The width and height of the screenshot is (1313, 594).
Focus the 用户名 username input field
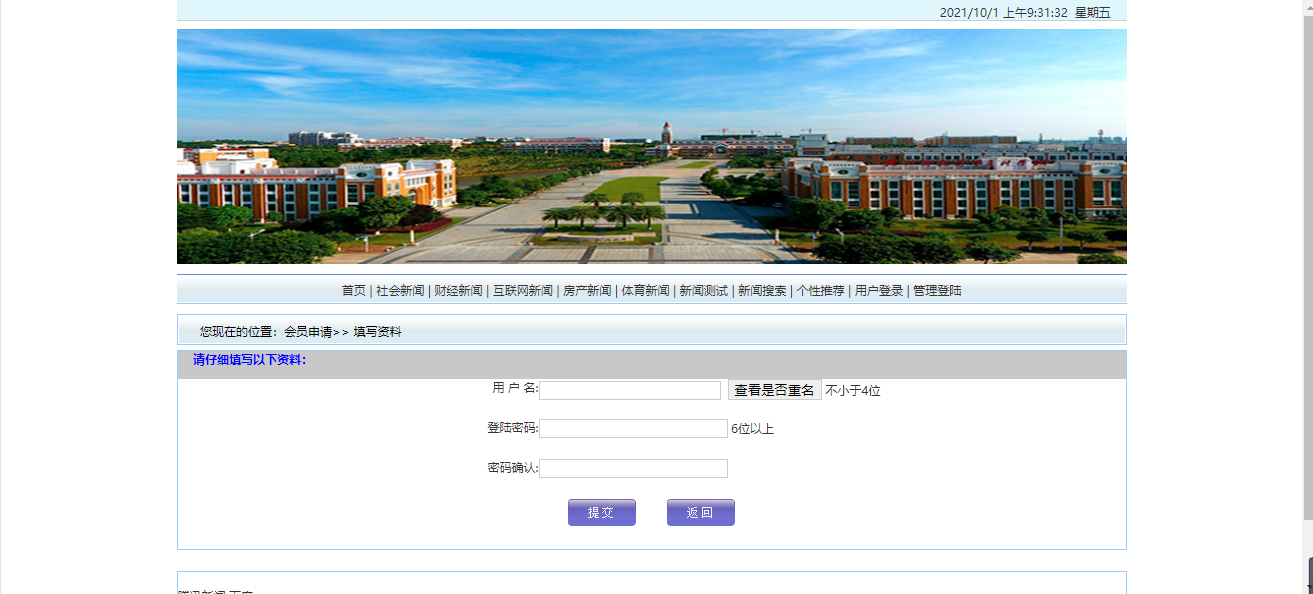tap(630, 390)
